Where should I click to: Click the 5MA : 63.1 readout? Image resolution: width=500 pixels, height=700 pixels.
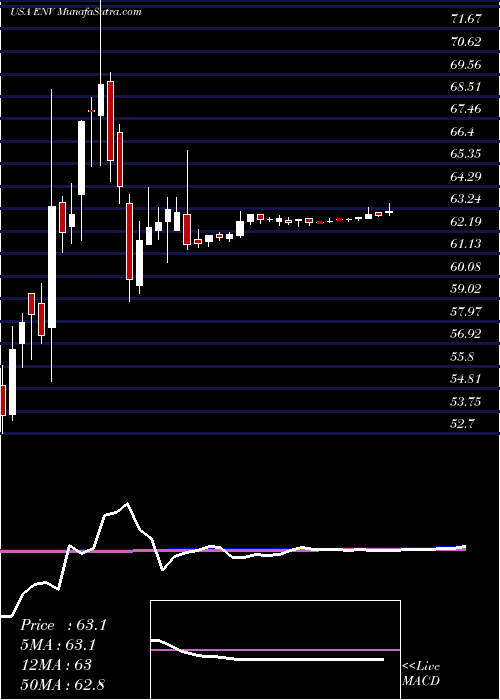coord(58,645)
